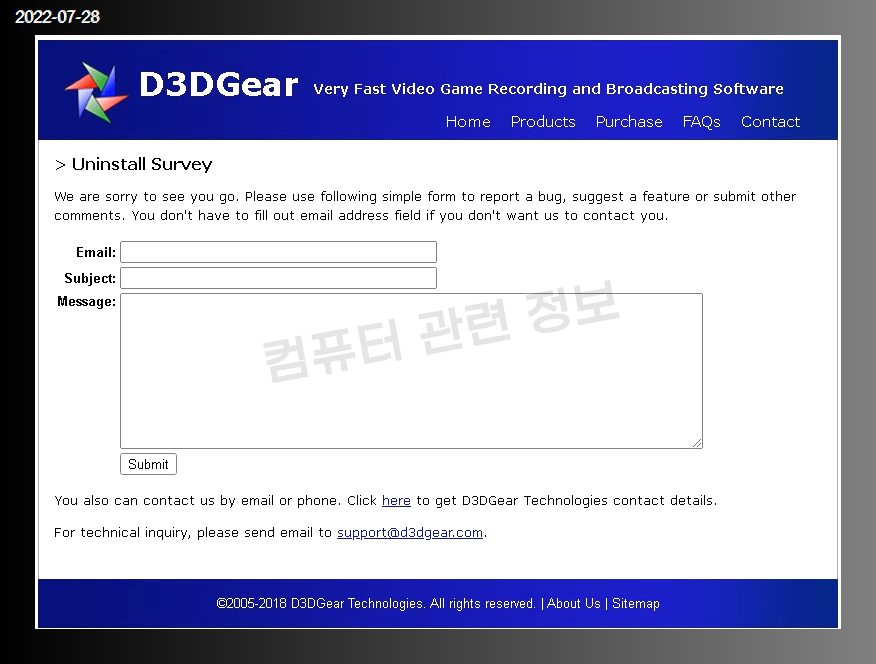Click the D3DGear title text in header
Viewport: 876px width, 664px height.
(x=218, y=85)
